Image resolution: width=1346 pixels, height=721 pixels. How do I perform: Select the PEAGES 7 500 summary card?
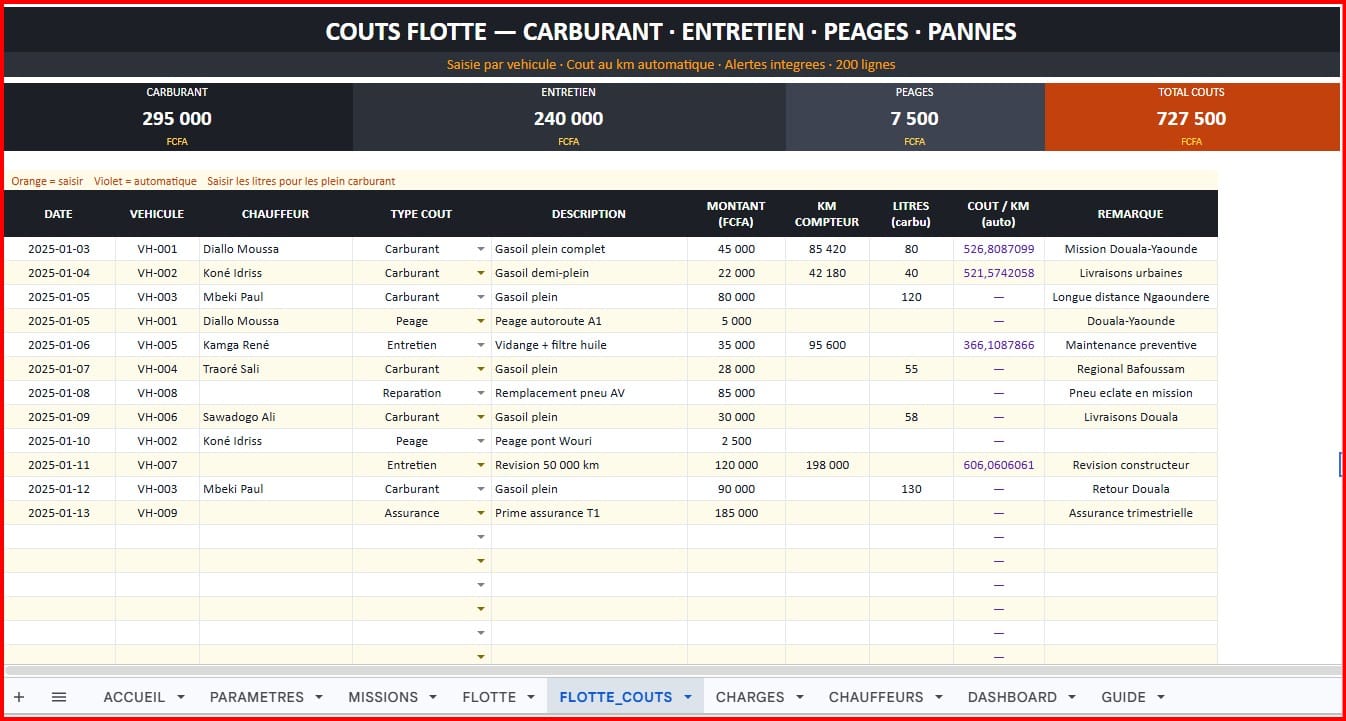click(915, 117)
